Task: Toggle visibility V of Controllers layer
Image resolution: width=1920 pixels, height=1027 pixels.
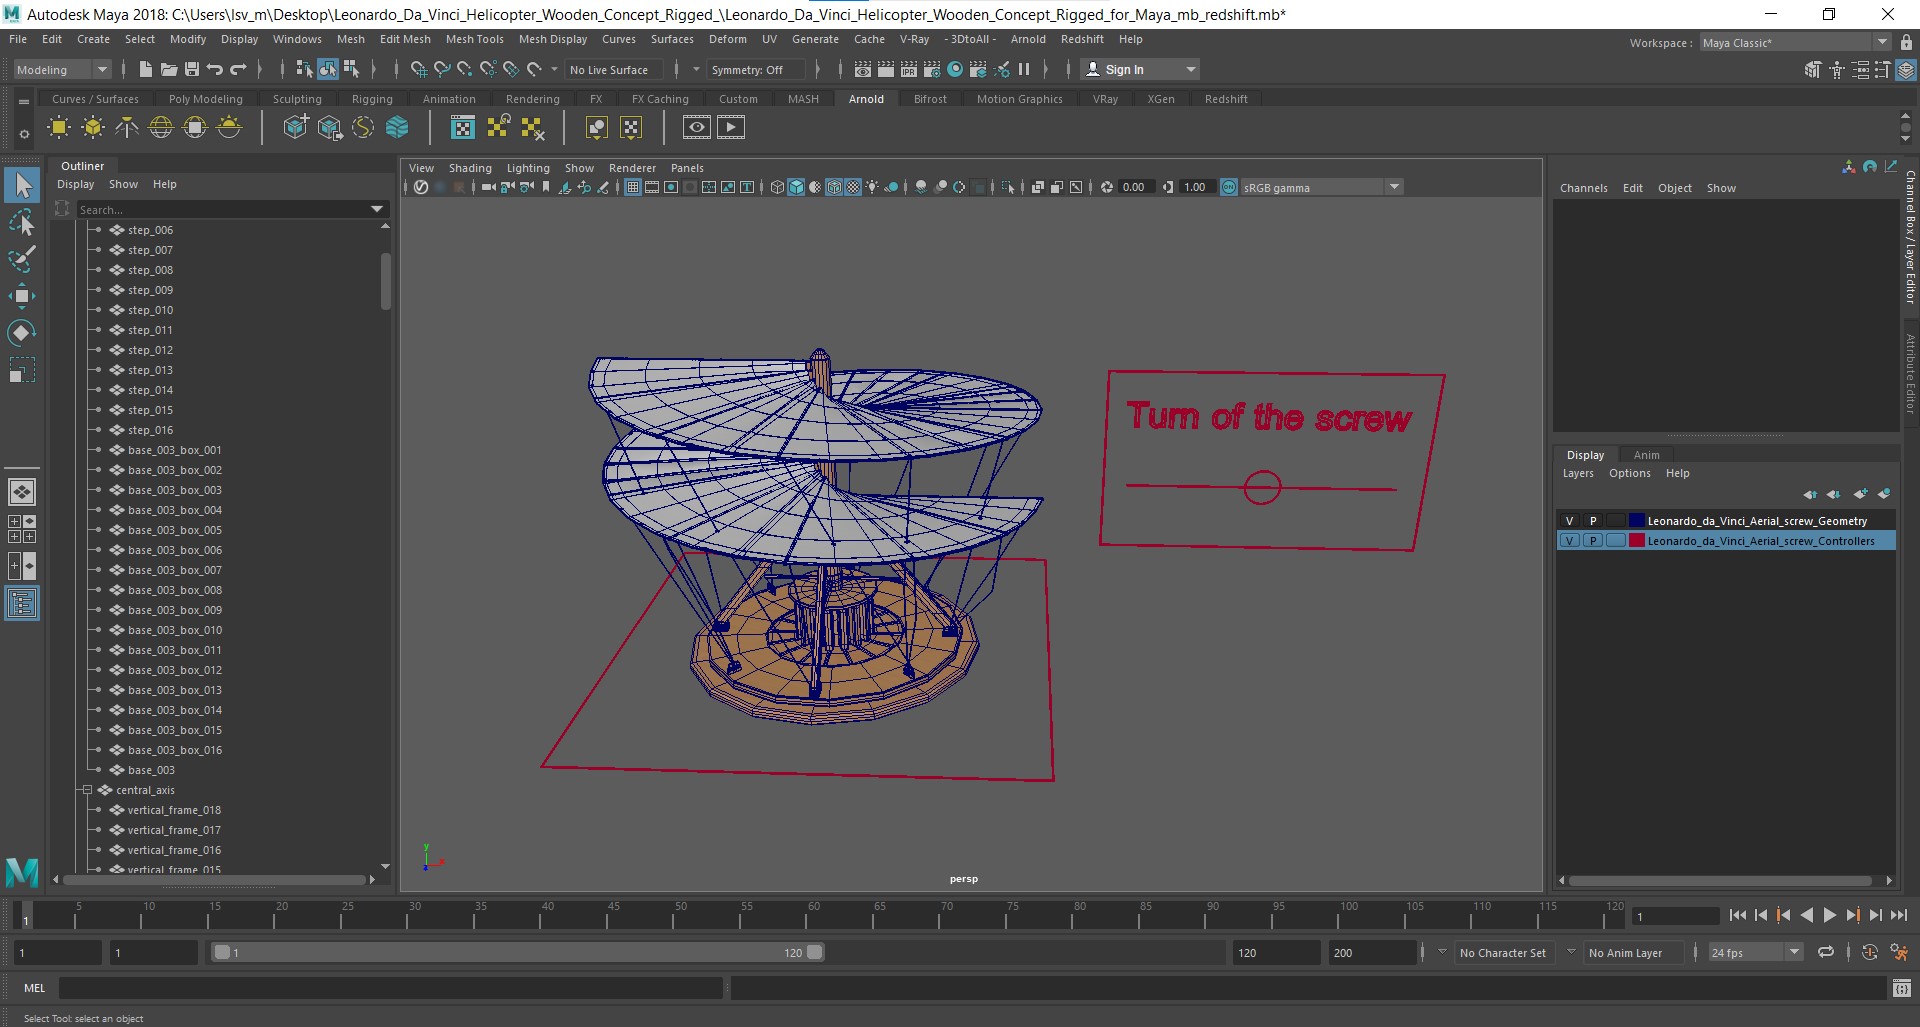Action: coord(1569,541)
